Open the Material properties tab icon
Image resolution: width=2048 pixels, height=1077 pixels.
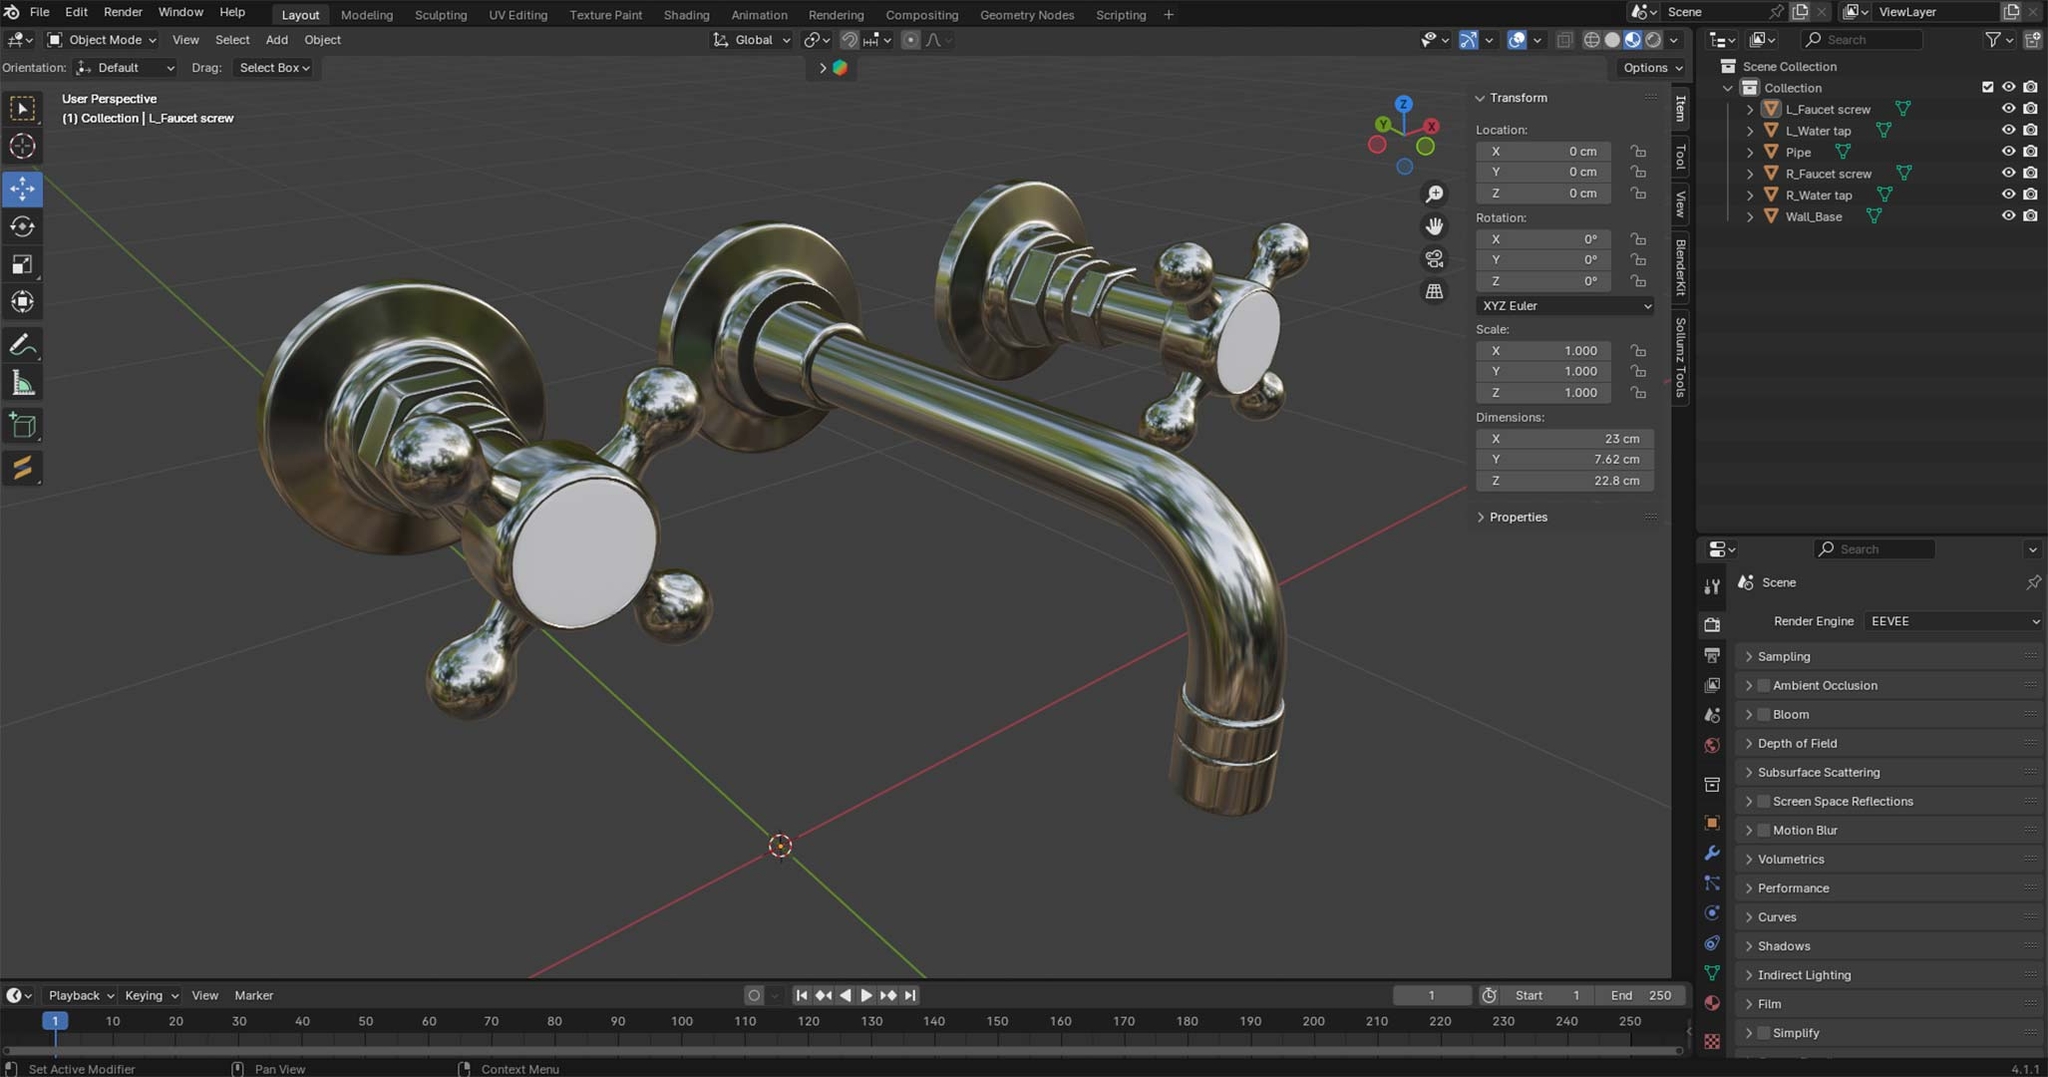tap(1712, 1003)
